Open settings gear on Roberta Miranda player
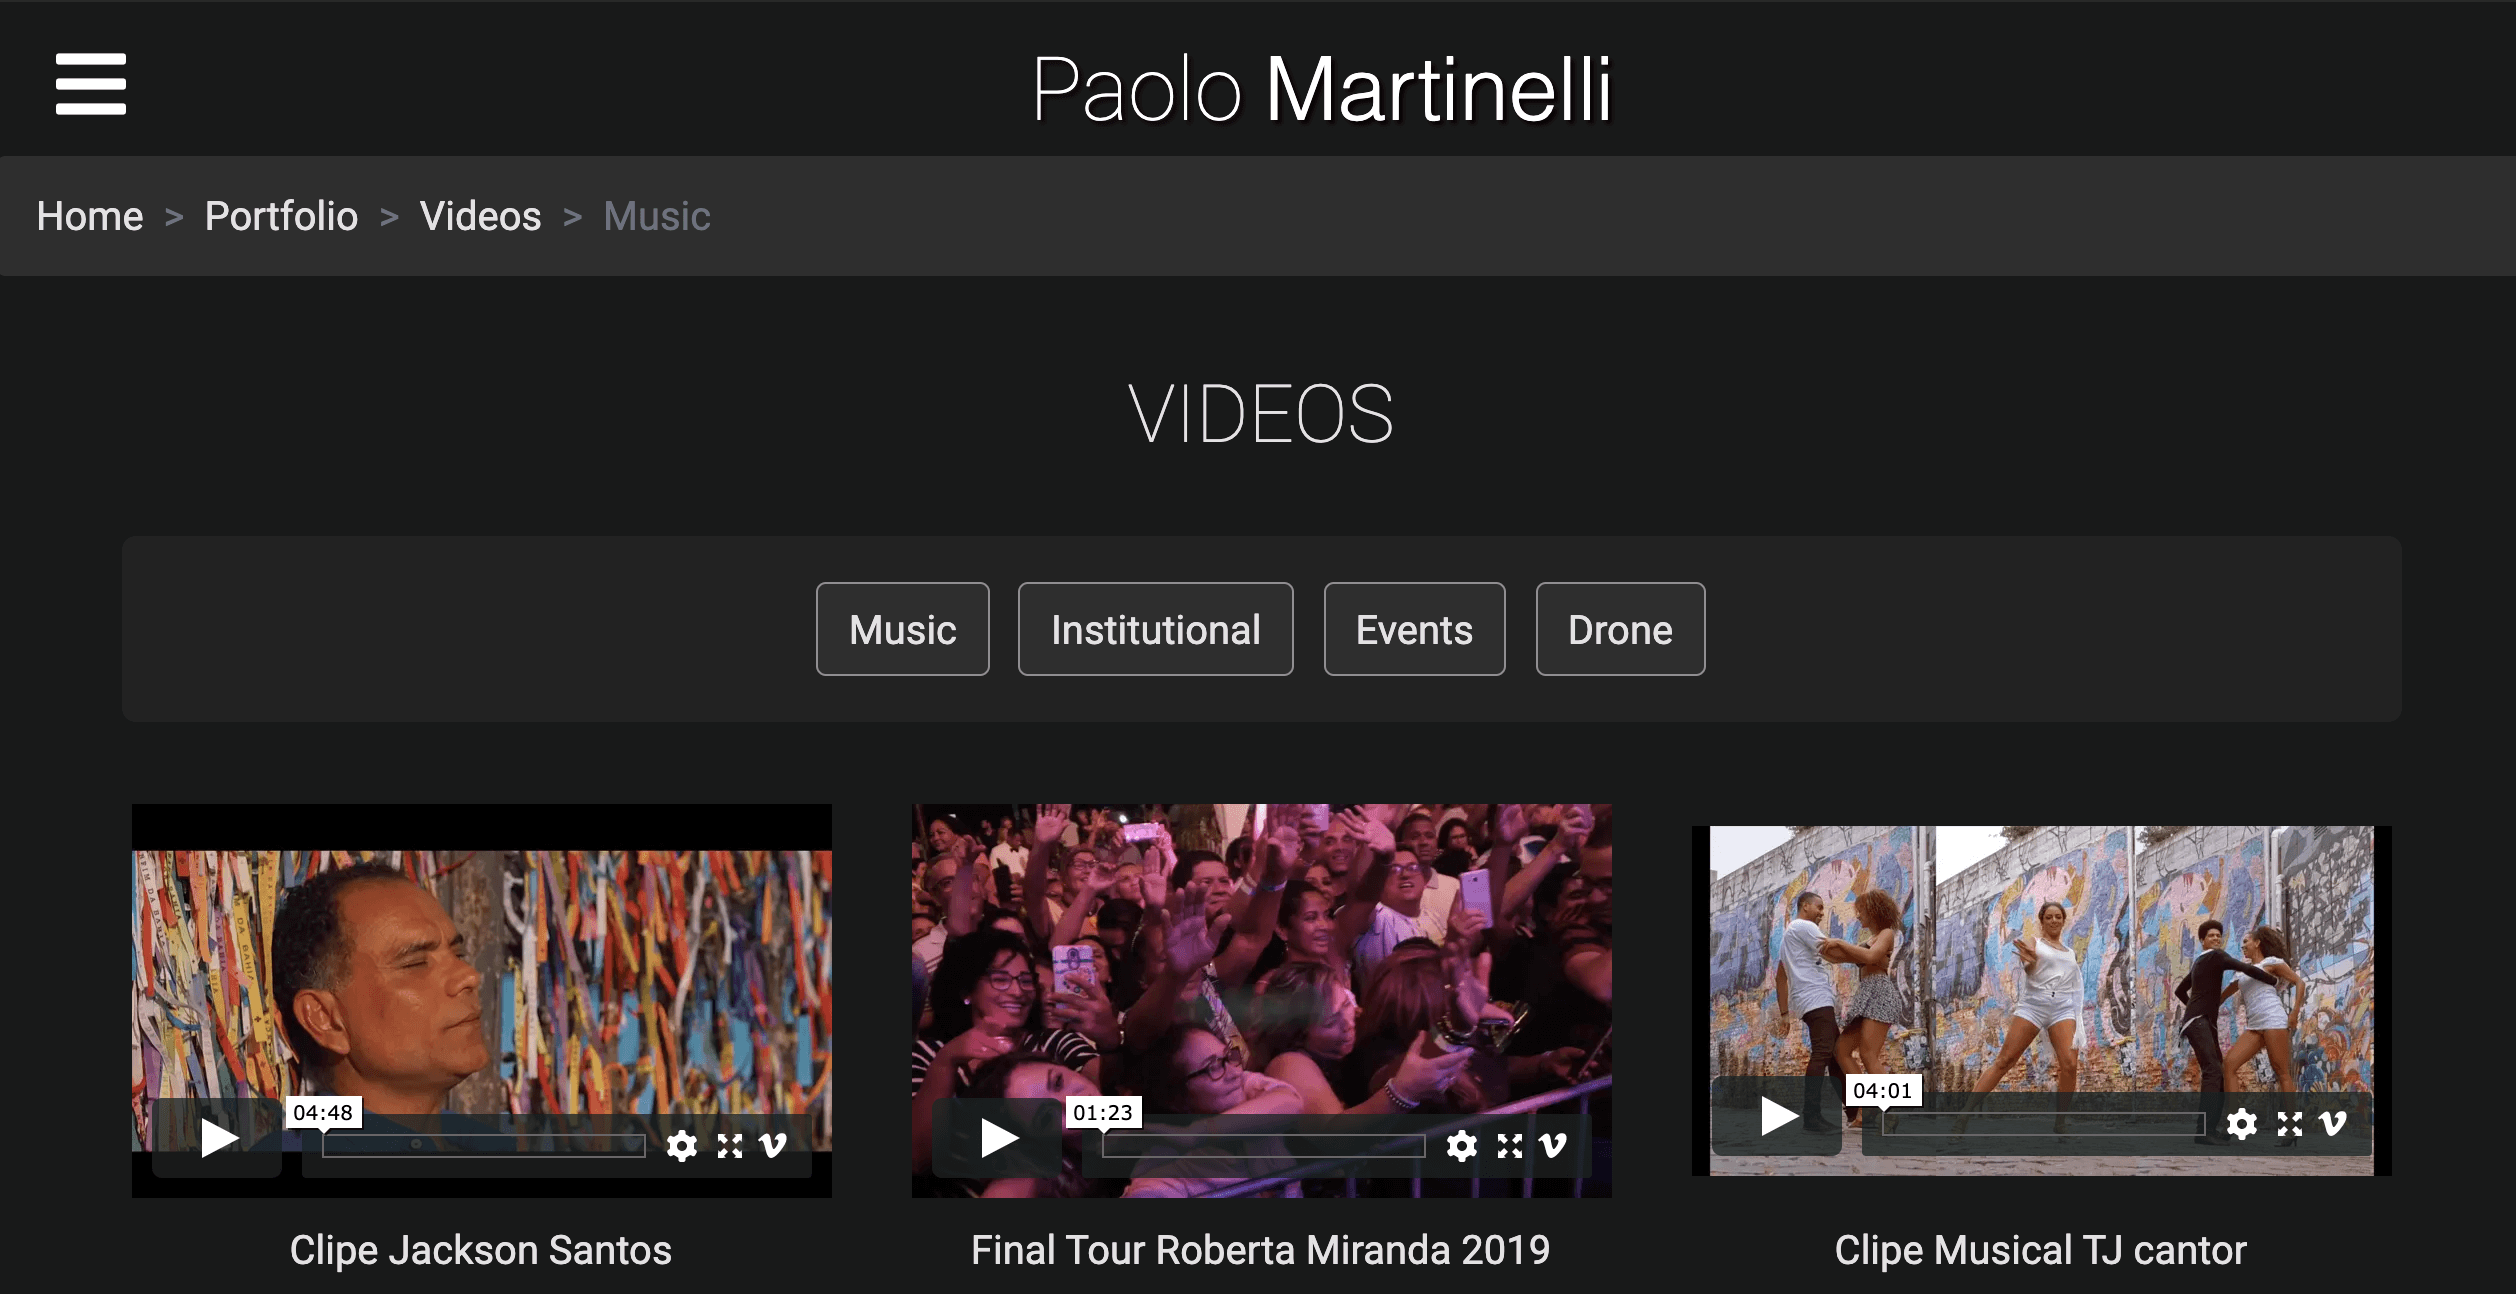 pos(1462,1146)
